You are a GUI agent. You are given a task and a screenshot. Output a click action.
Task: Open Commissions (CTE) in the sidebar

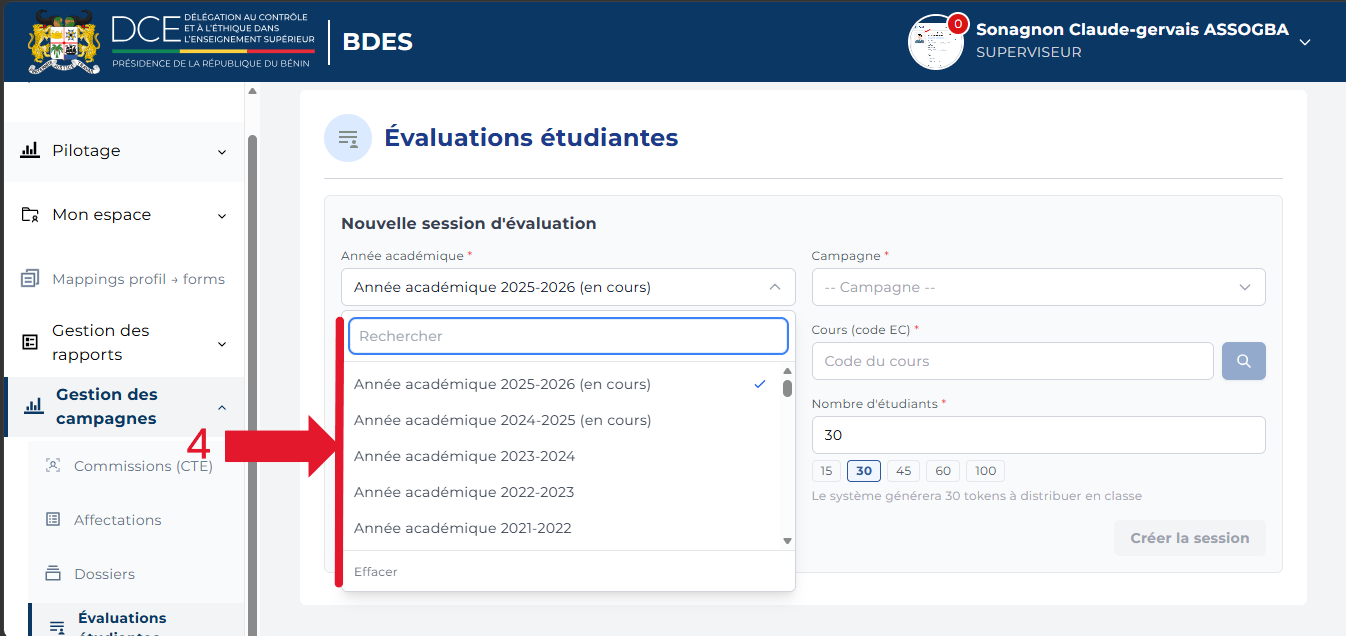[x=143, y=466]
